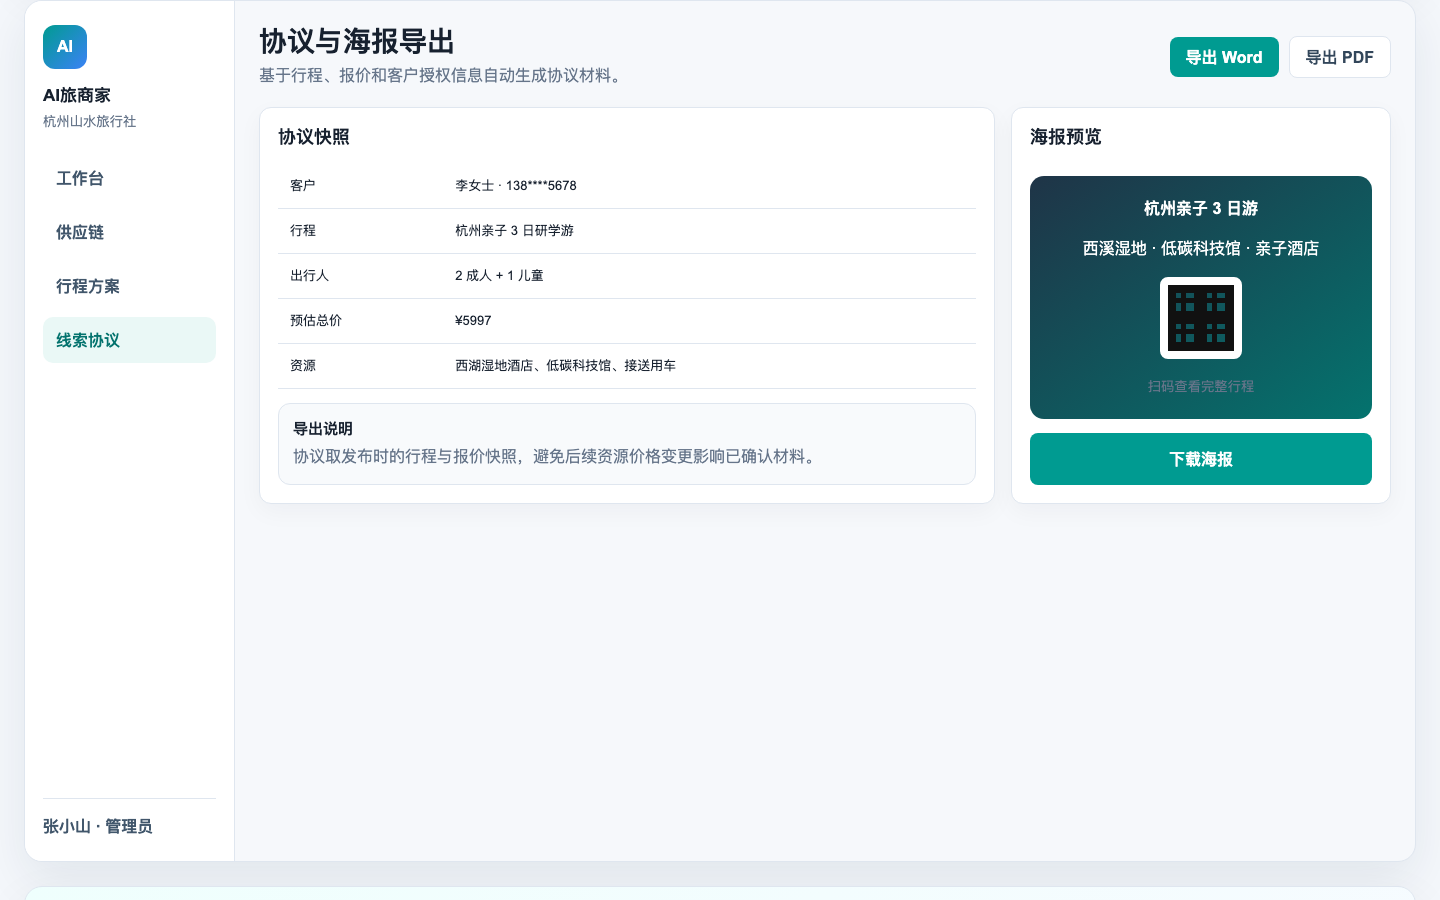
Task: Click the 协议快照 card heading
Action: click(314, 137)
